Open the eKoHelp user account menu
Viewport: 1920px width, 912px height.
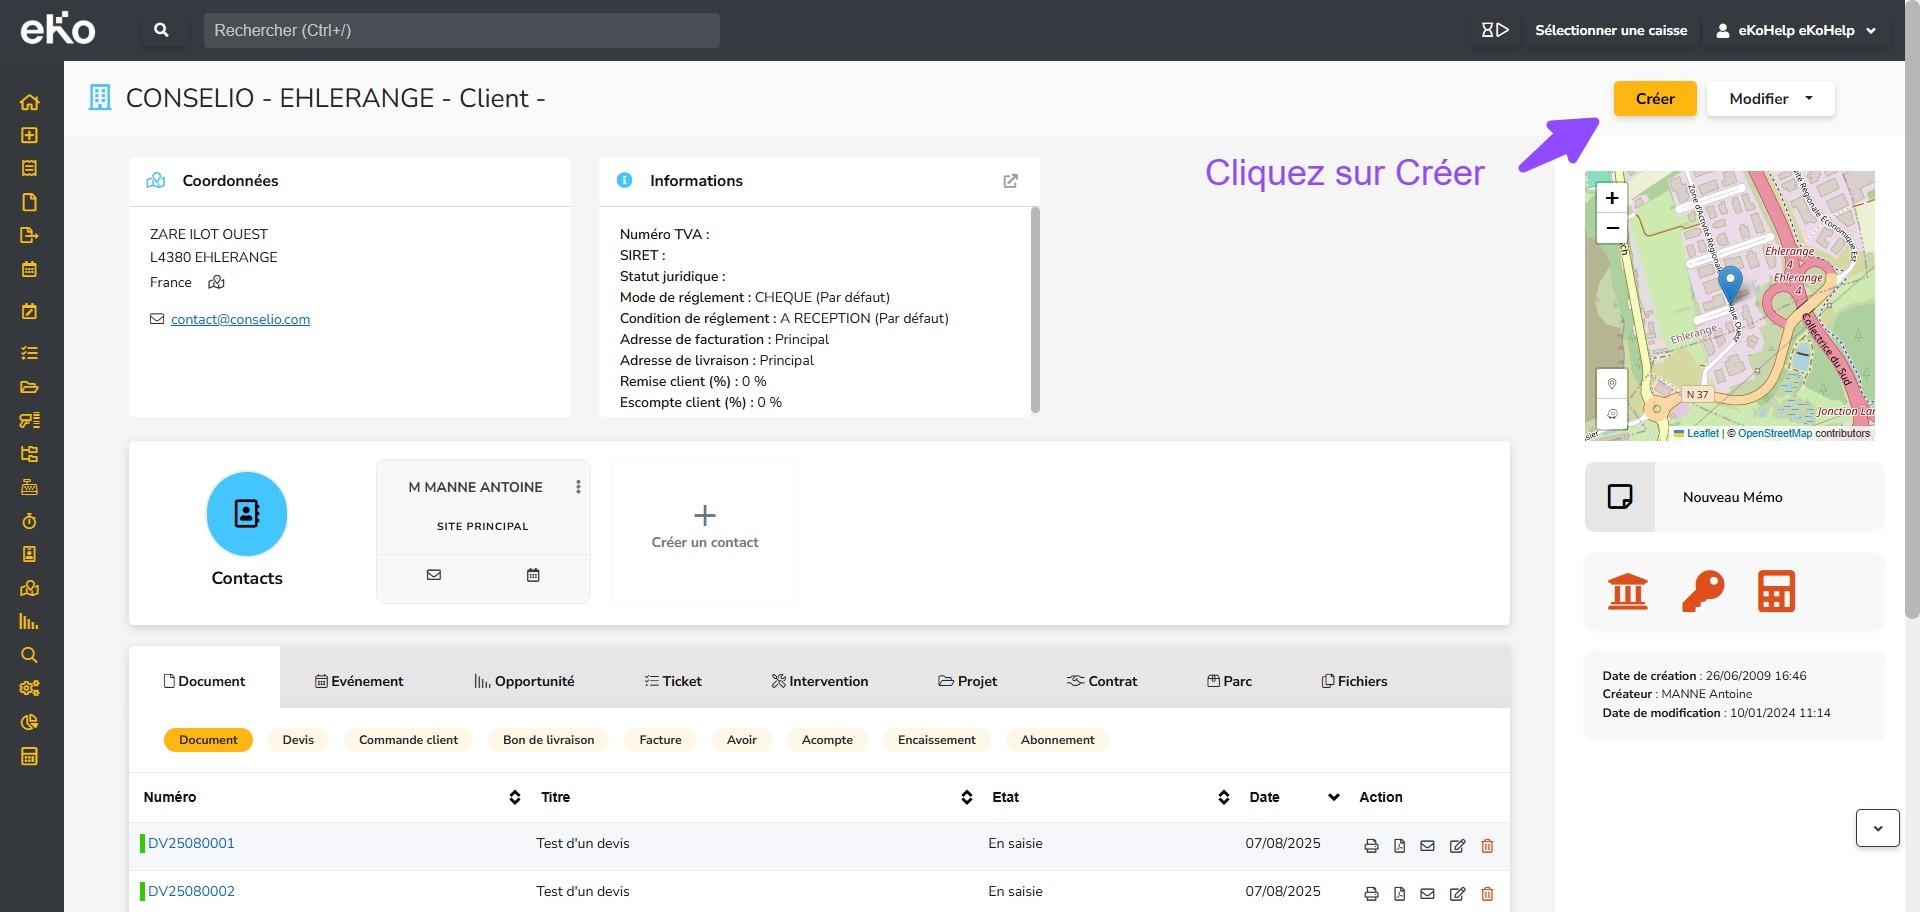pyautogui.click(x=1796, y=30)
